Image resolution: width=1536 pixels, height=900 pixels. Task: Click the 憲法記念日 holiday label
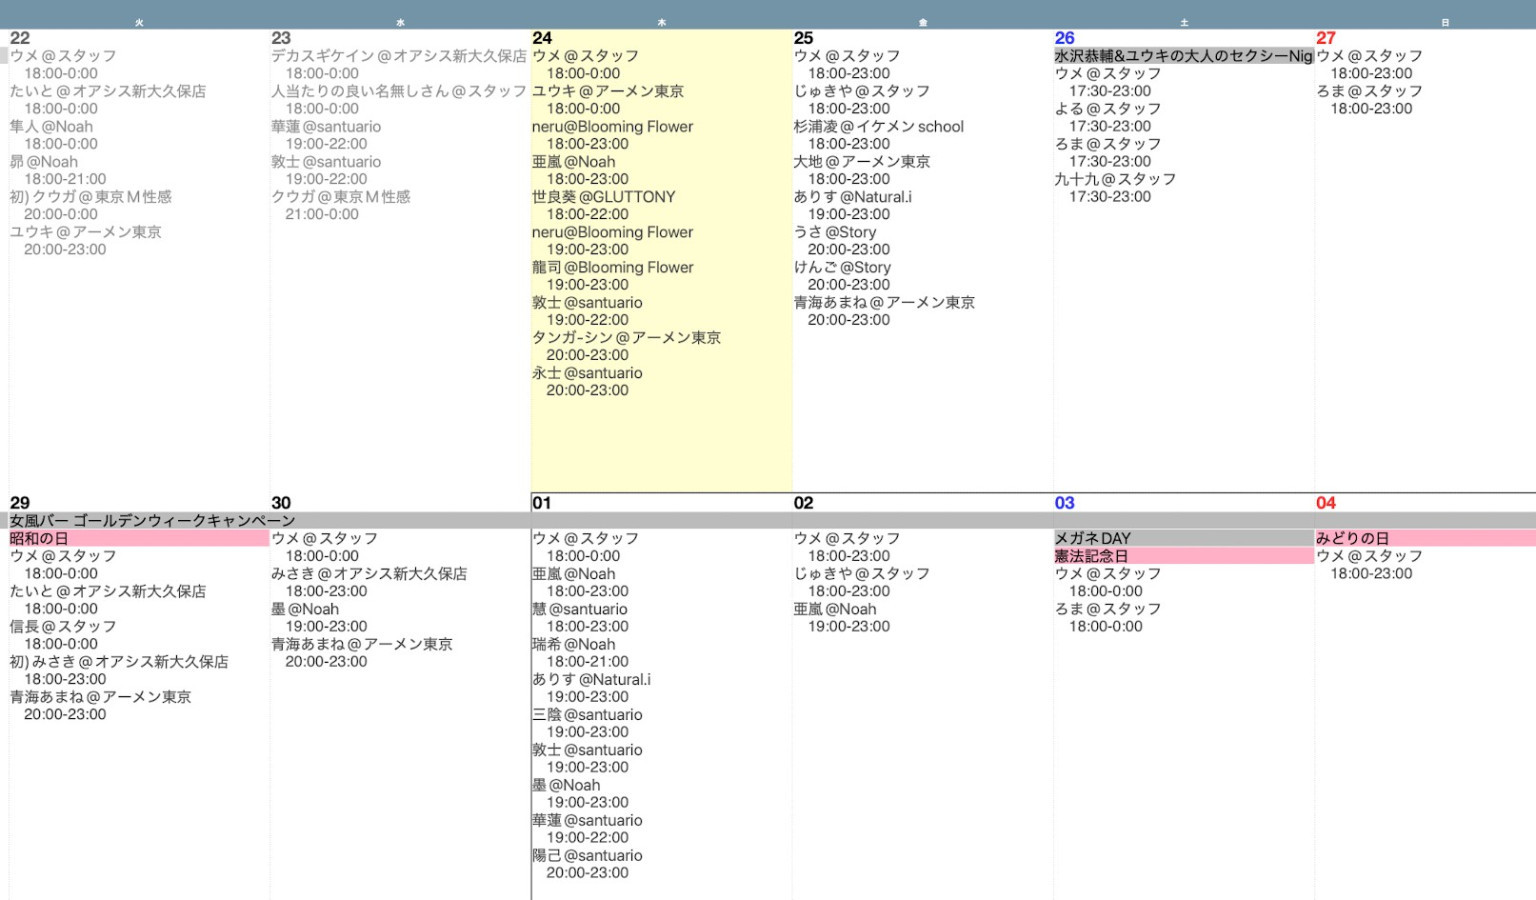tap(1184, 556)
